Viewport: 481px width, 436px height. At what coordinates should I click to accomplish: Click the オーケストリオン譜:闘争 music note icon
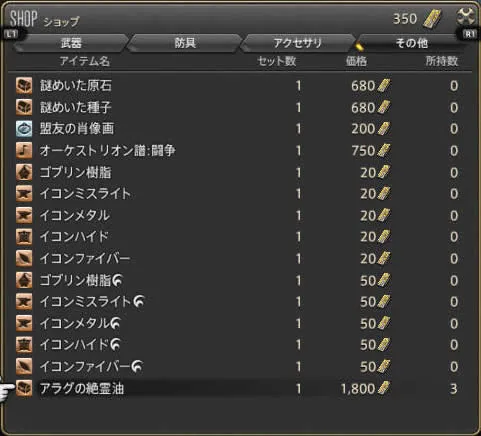click(x=24, y=150)
